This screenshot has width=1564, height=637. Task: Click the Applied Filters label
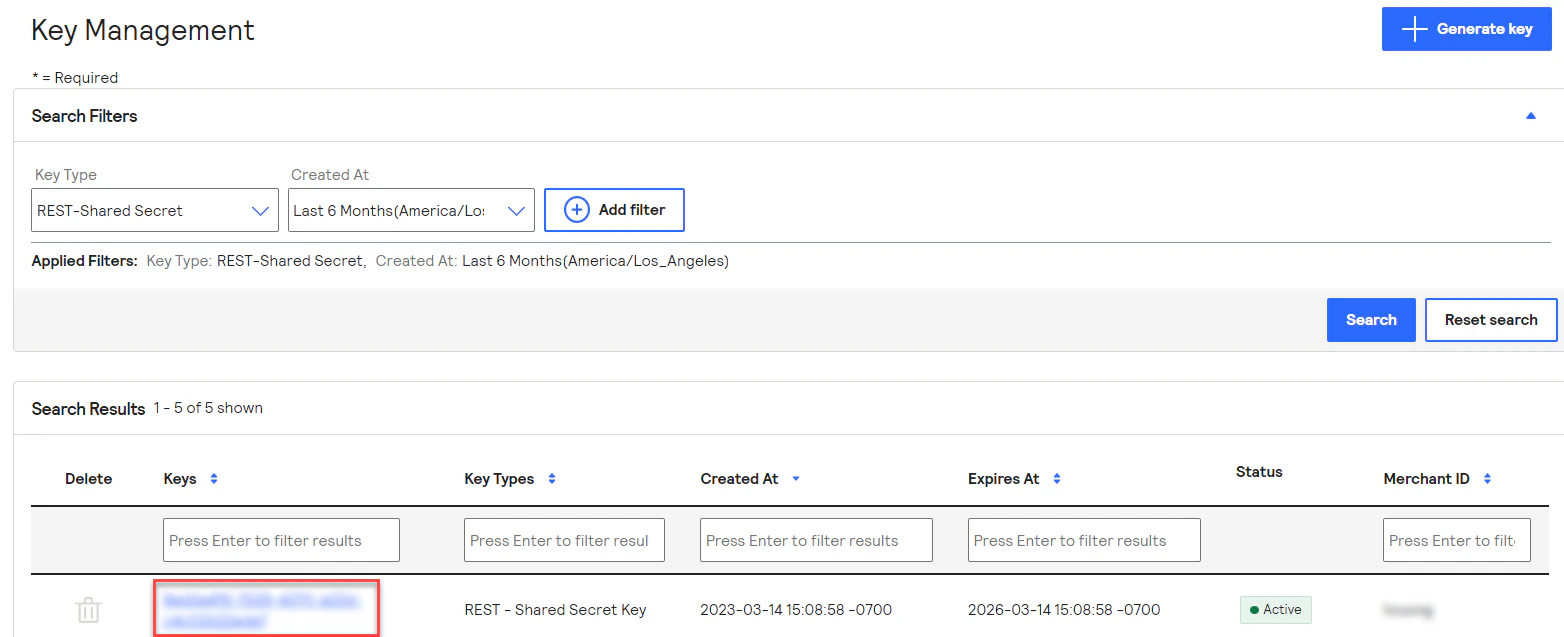click(85, 261)
